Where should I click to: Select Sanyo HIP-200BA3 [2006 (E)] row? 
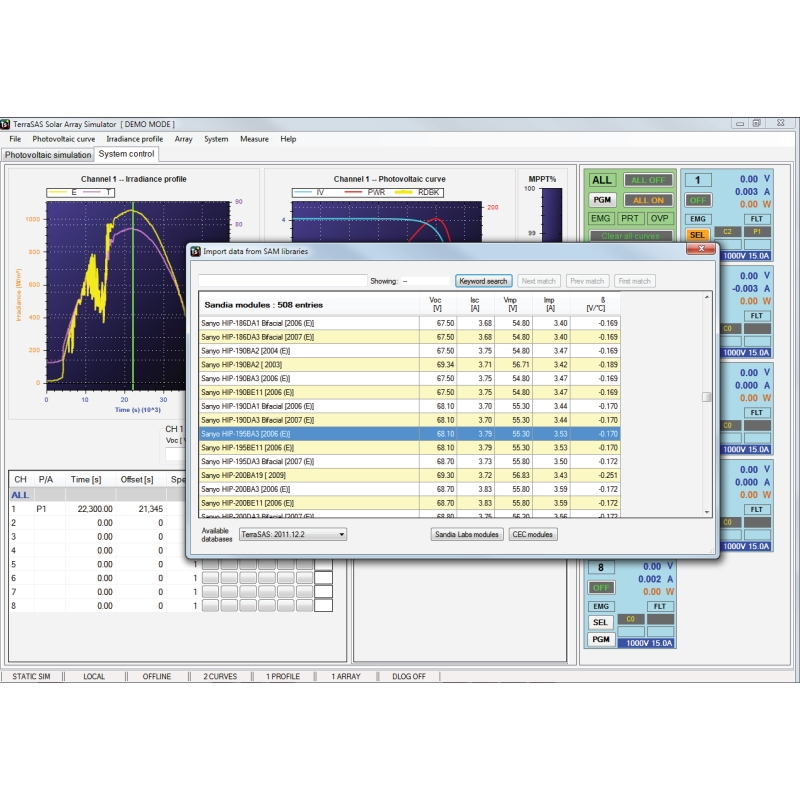click(409, 489)
